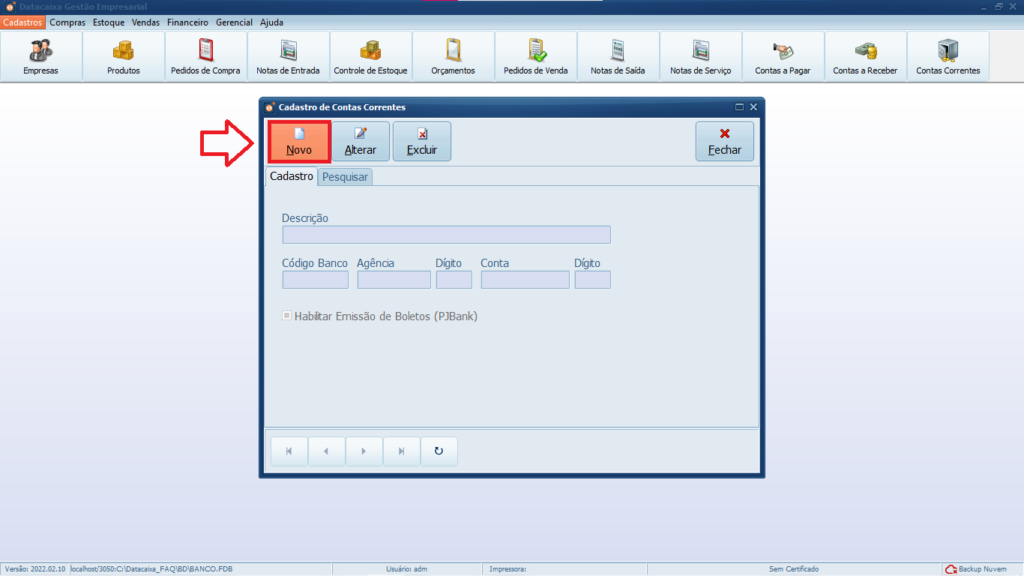The image size is (1024, 576).
Task: Open the Empresas module
Action: (41, 57)
